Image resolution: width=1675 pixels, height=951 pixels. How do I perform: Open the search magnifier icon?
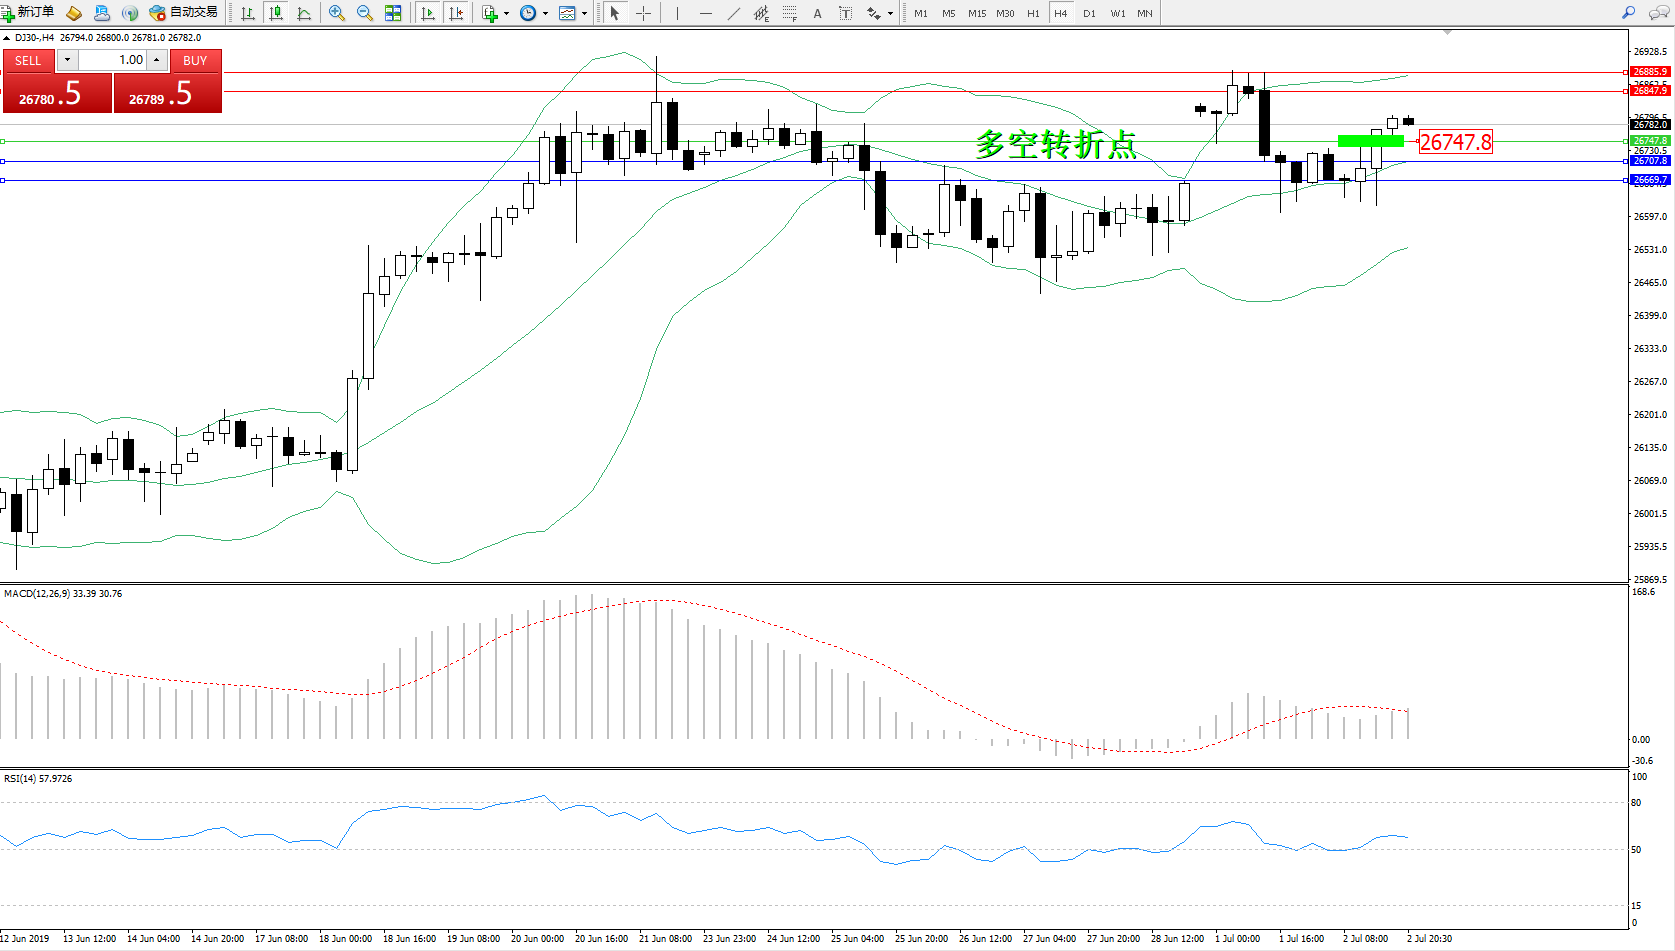click(x=1628, y=13)
